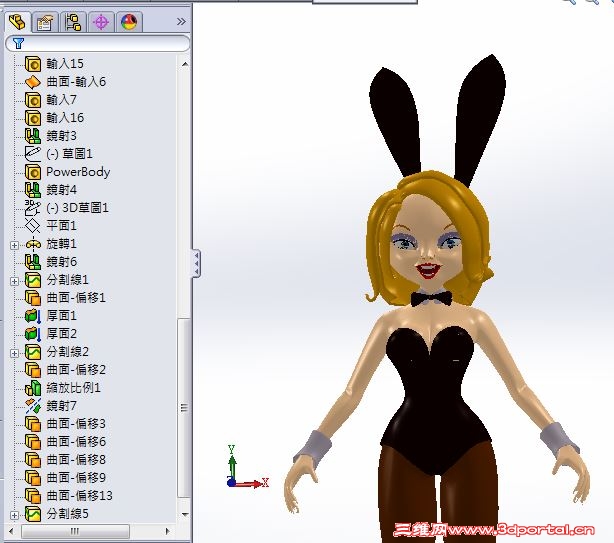Collapse the panel using splitter handle
This screenshot has width=614, height=543.
pos(196,263)
